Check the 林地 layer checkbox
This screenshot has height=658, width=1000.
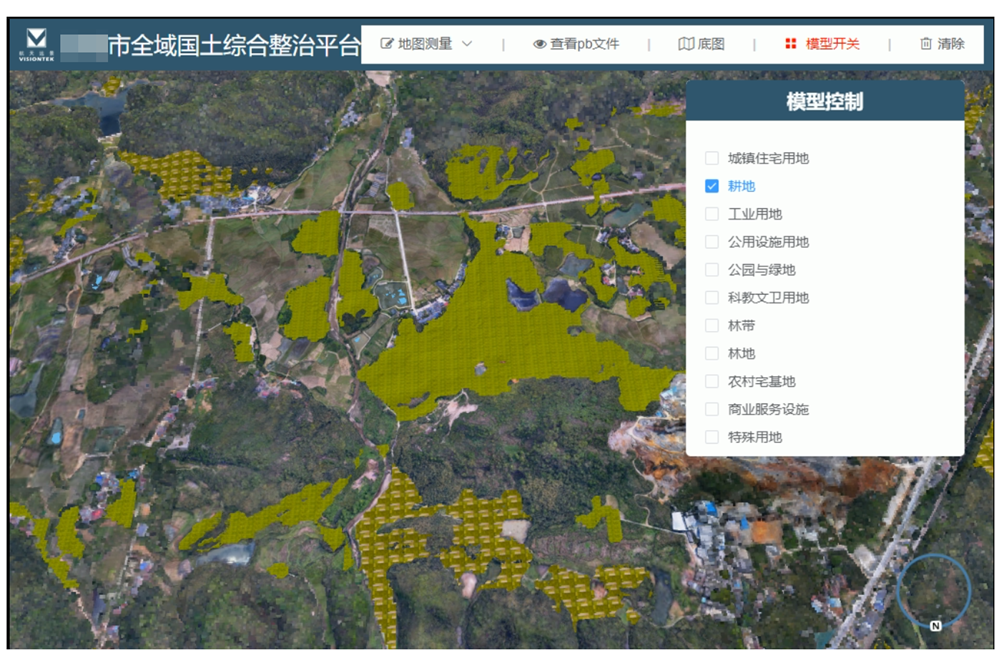712,353
